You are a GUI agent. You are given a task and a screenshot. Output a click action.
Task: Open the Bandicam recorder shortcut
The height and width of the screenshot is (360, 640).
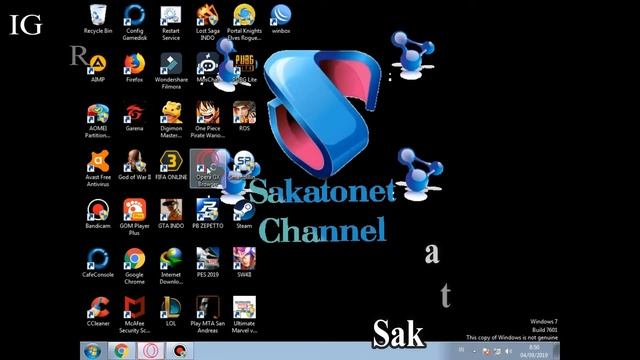[x=98, y=214]
